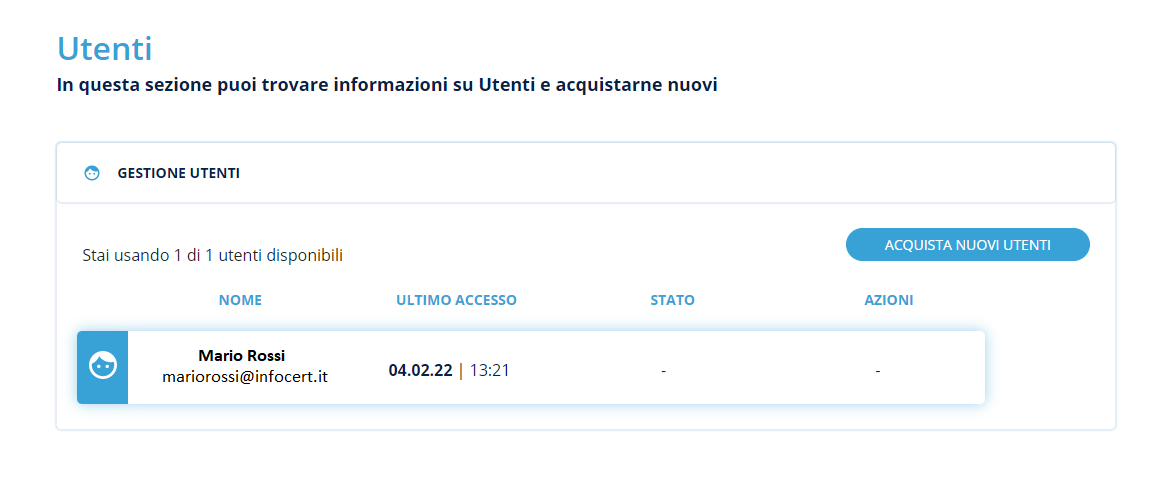
Task: Click the Gestione Utenti header label
Action: click(178, 173)
